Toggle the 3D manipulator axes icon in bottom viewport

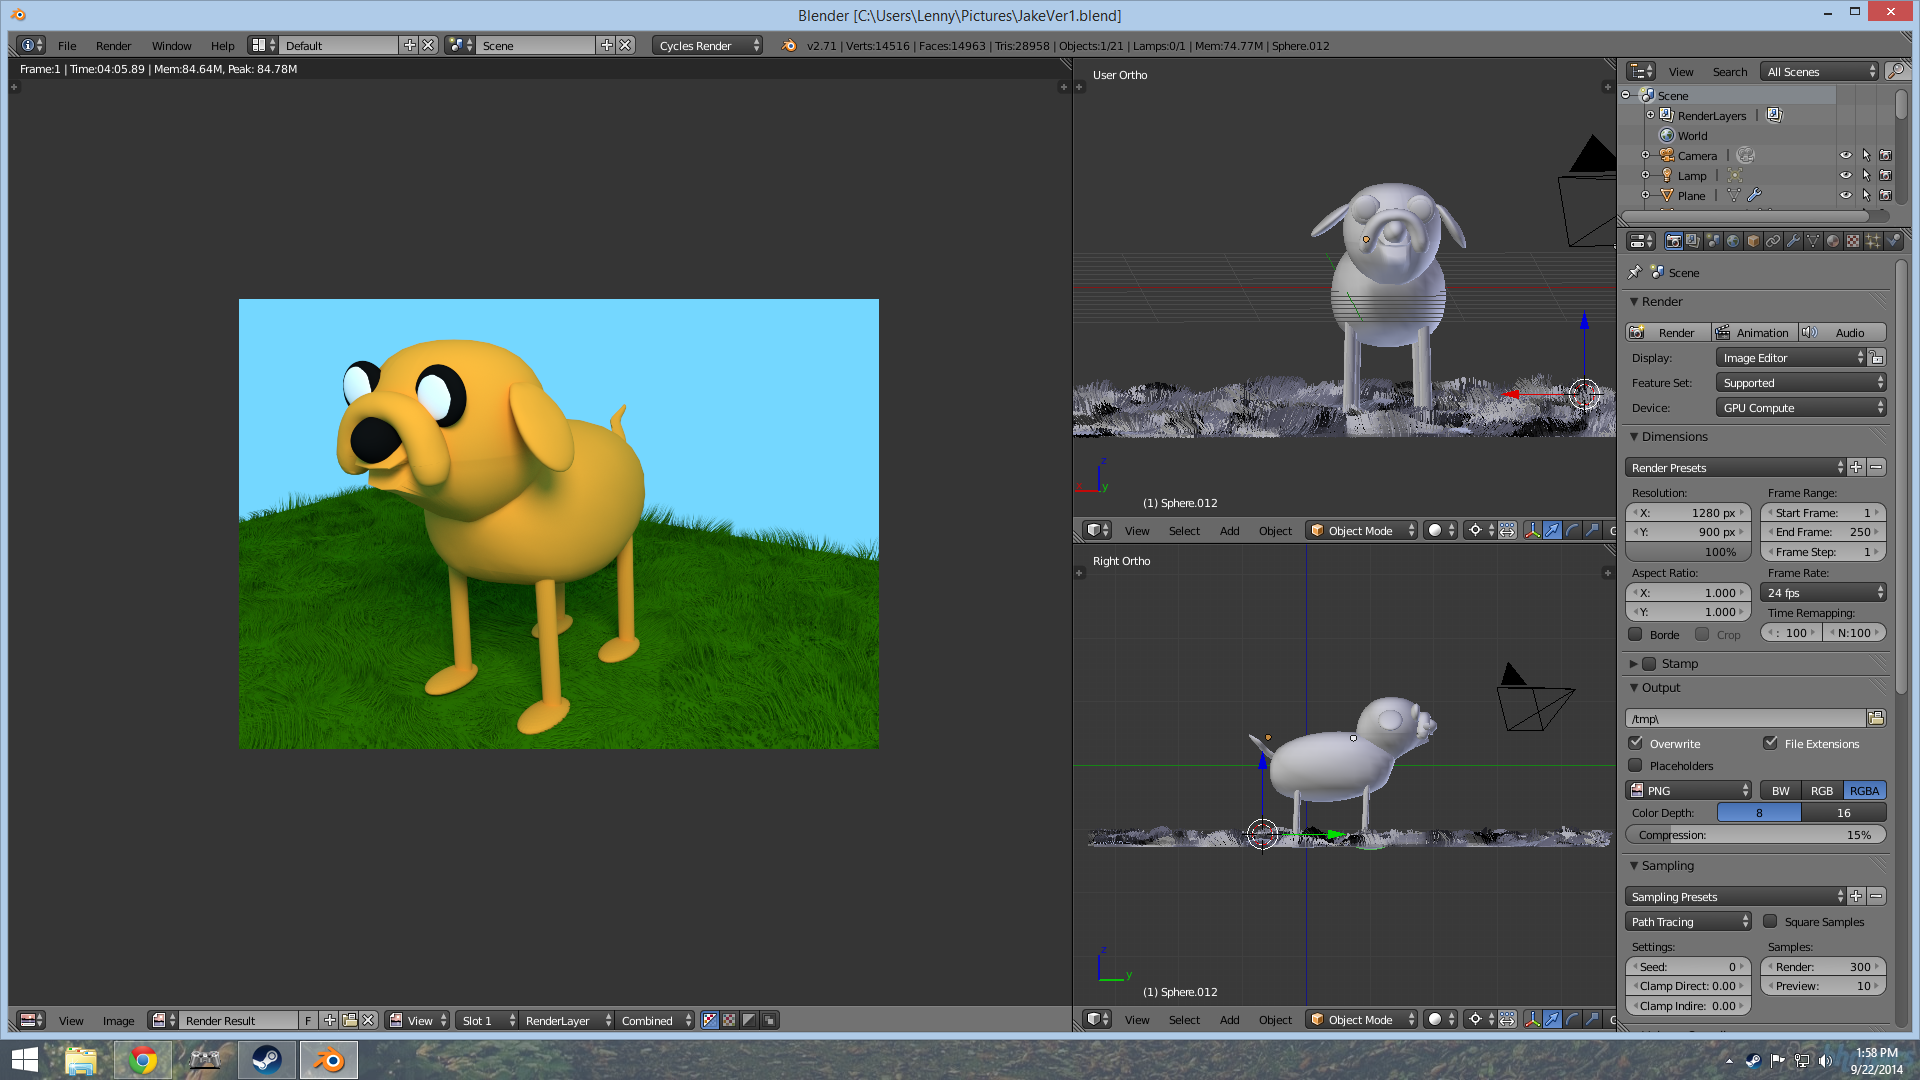[1532, 1019]
